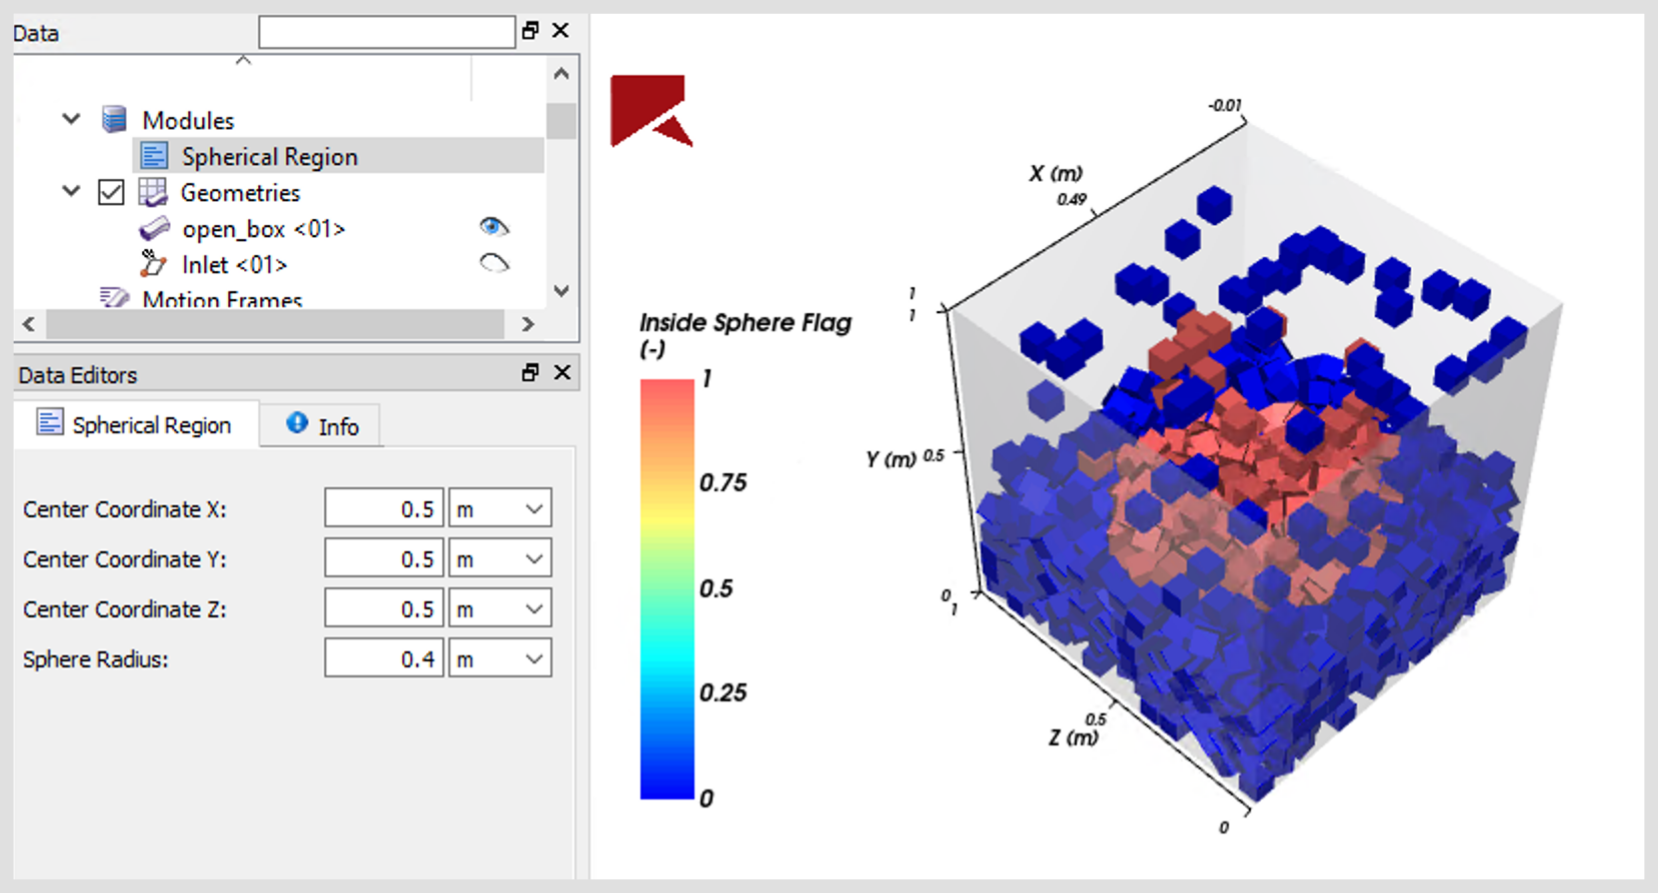Select the open_box <01> geometry icon

[x=154, y=229]
